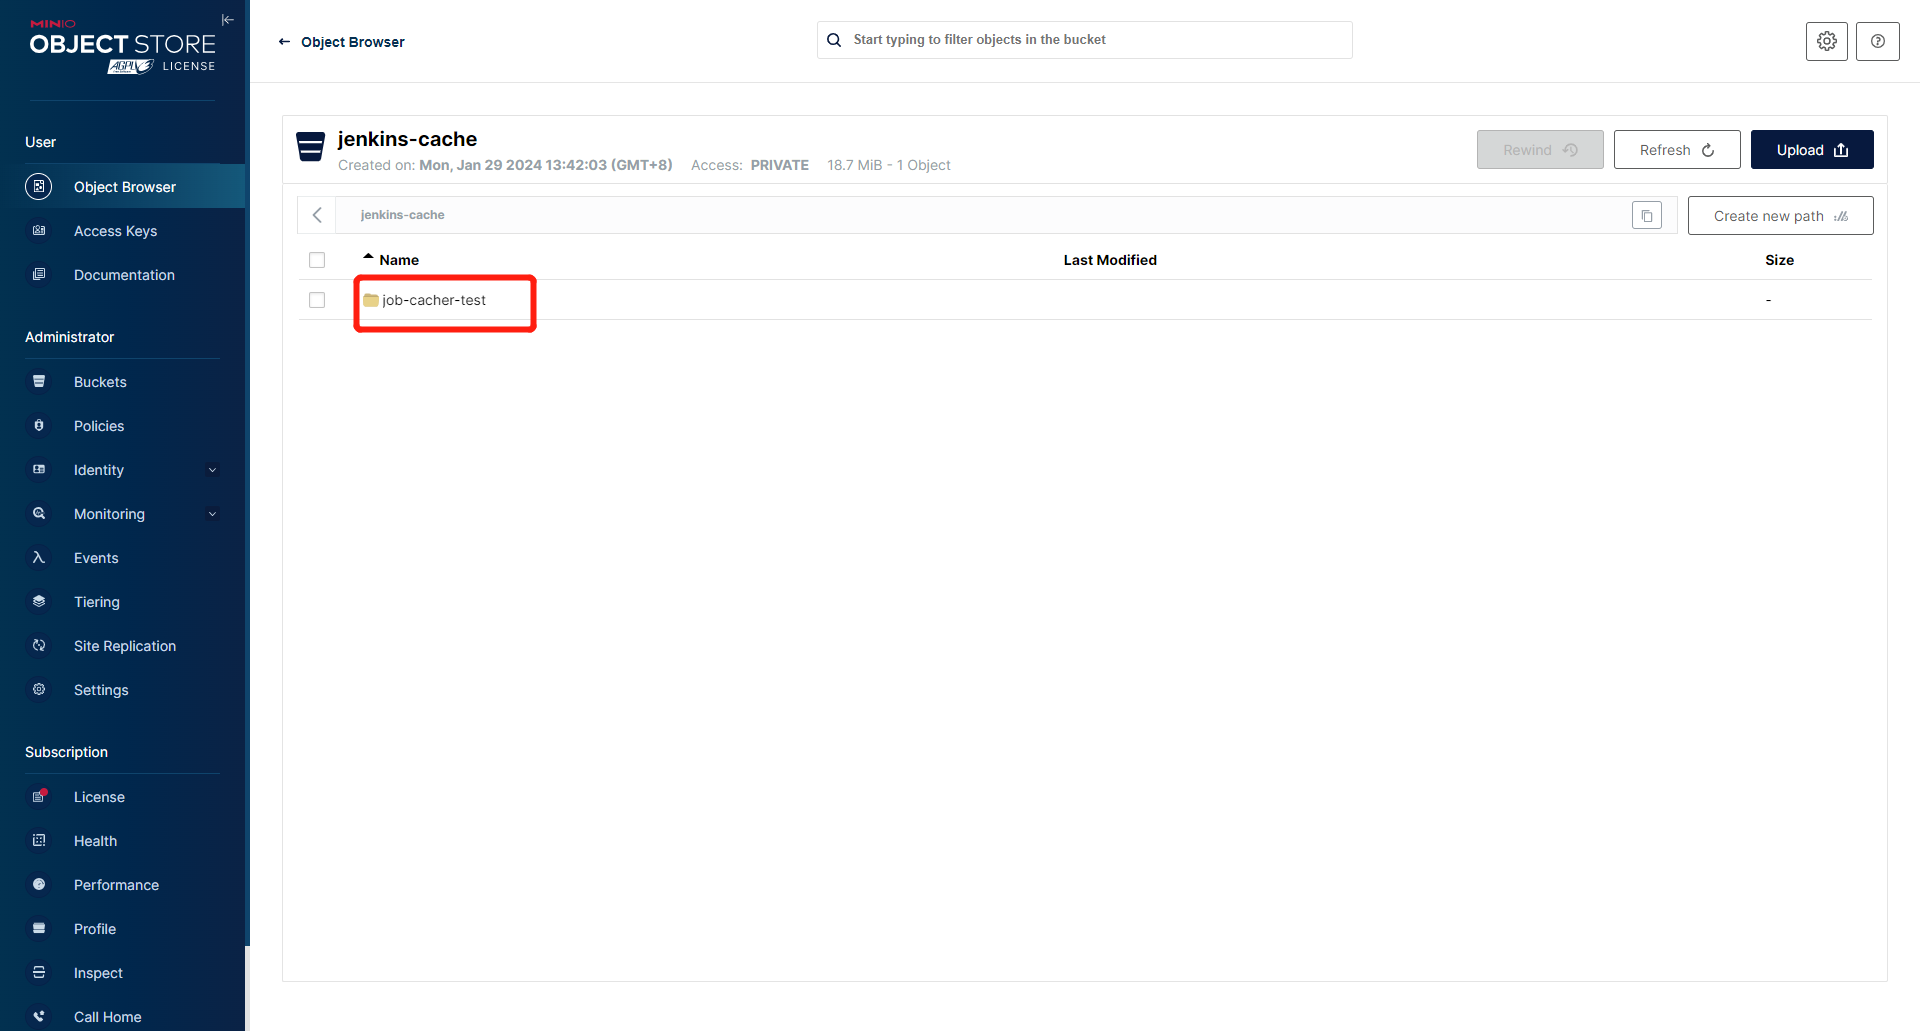Go back using the breadcrumb chevron
This screenshot has width=1920, height=1031.
[317, 215]
